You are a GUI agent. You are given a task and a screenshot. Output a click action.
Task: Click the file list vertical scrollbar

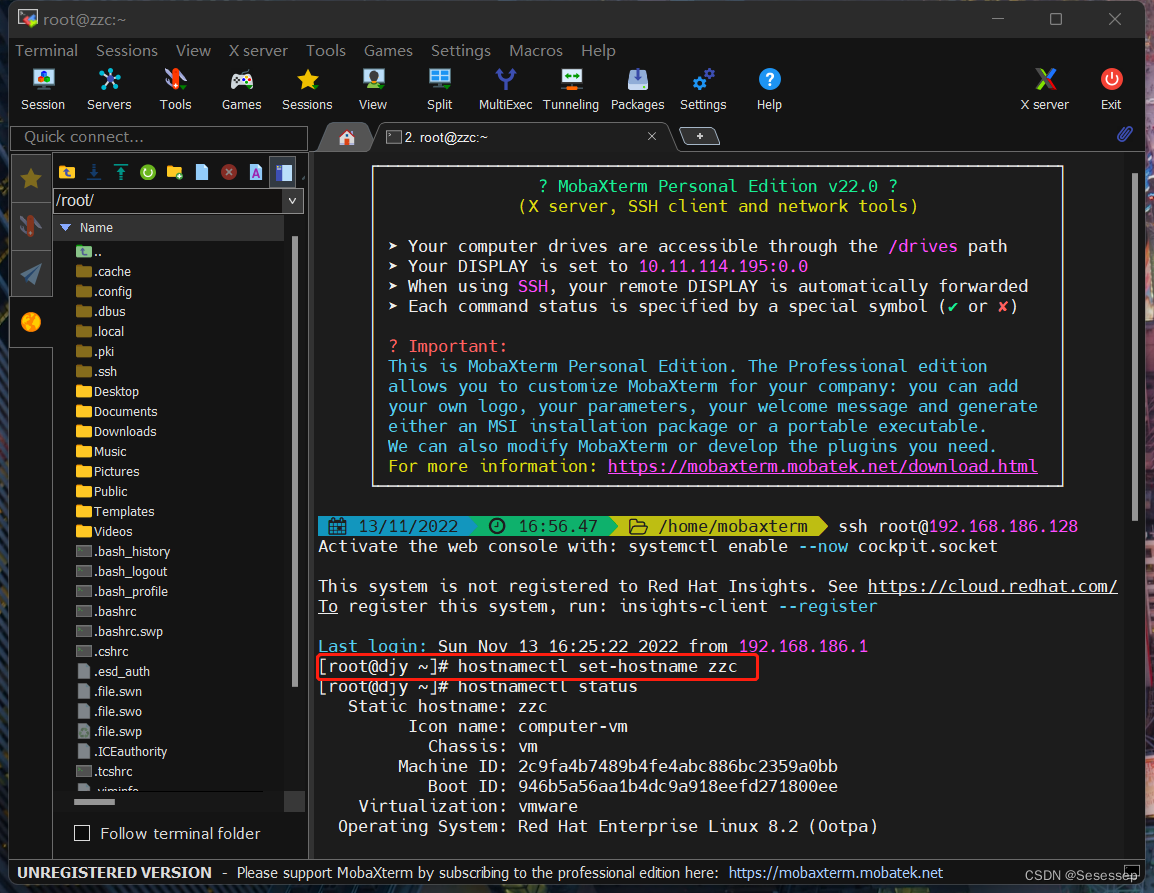point(294,460)
